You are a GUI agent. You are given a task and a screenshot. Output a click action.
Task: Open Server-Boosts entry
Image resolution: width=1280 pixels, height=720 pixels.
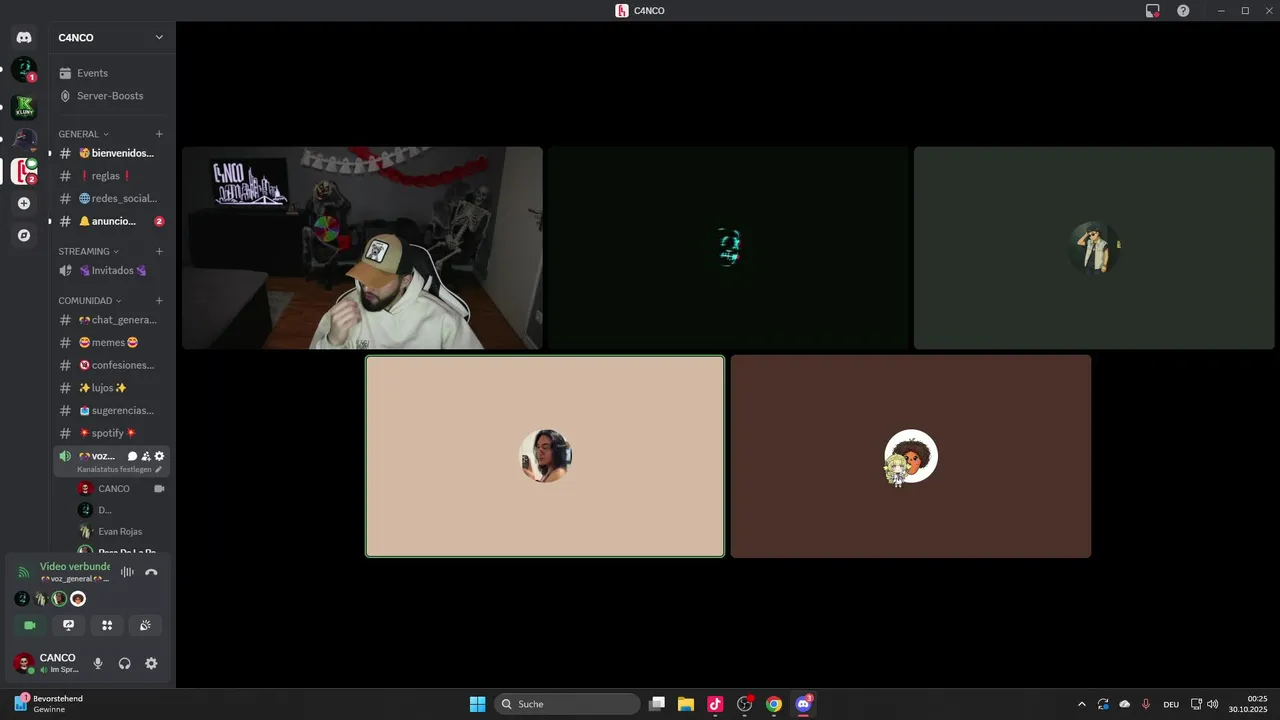(x=113, y=96)
